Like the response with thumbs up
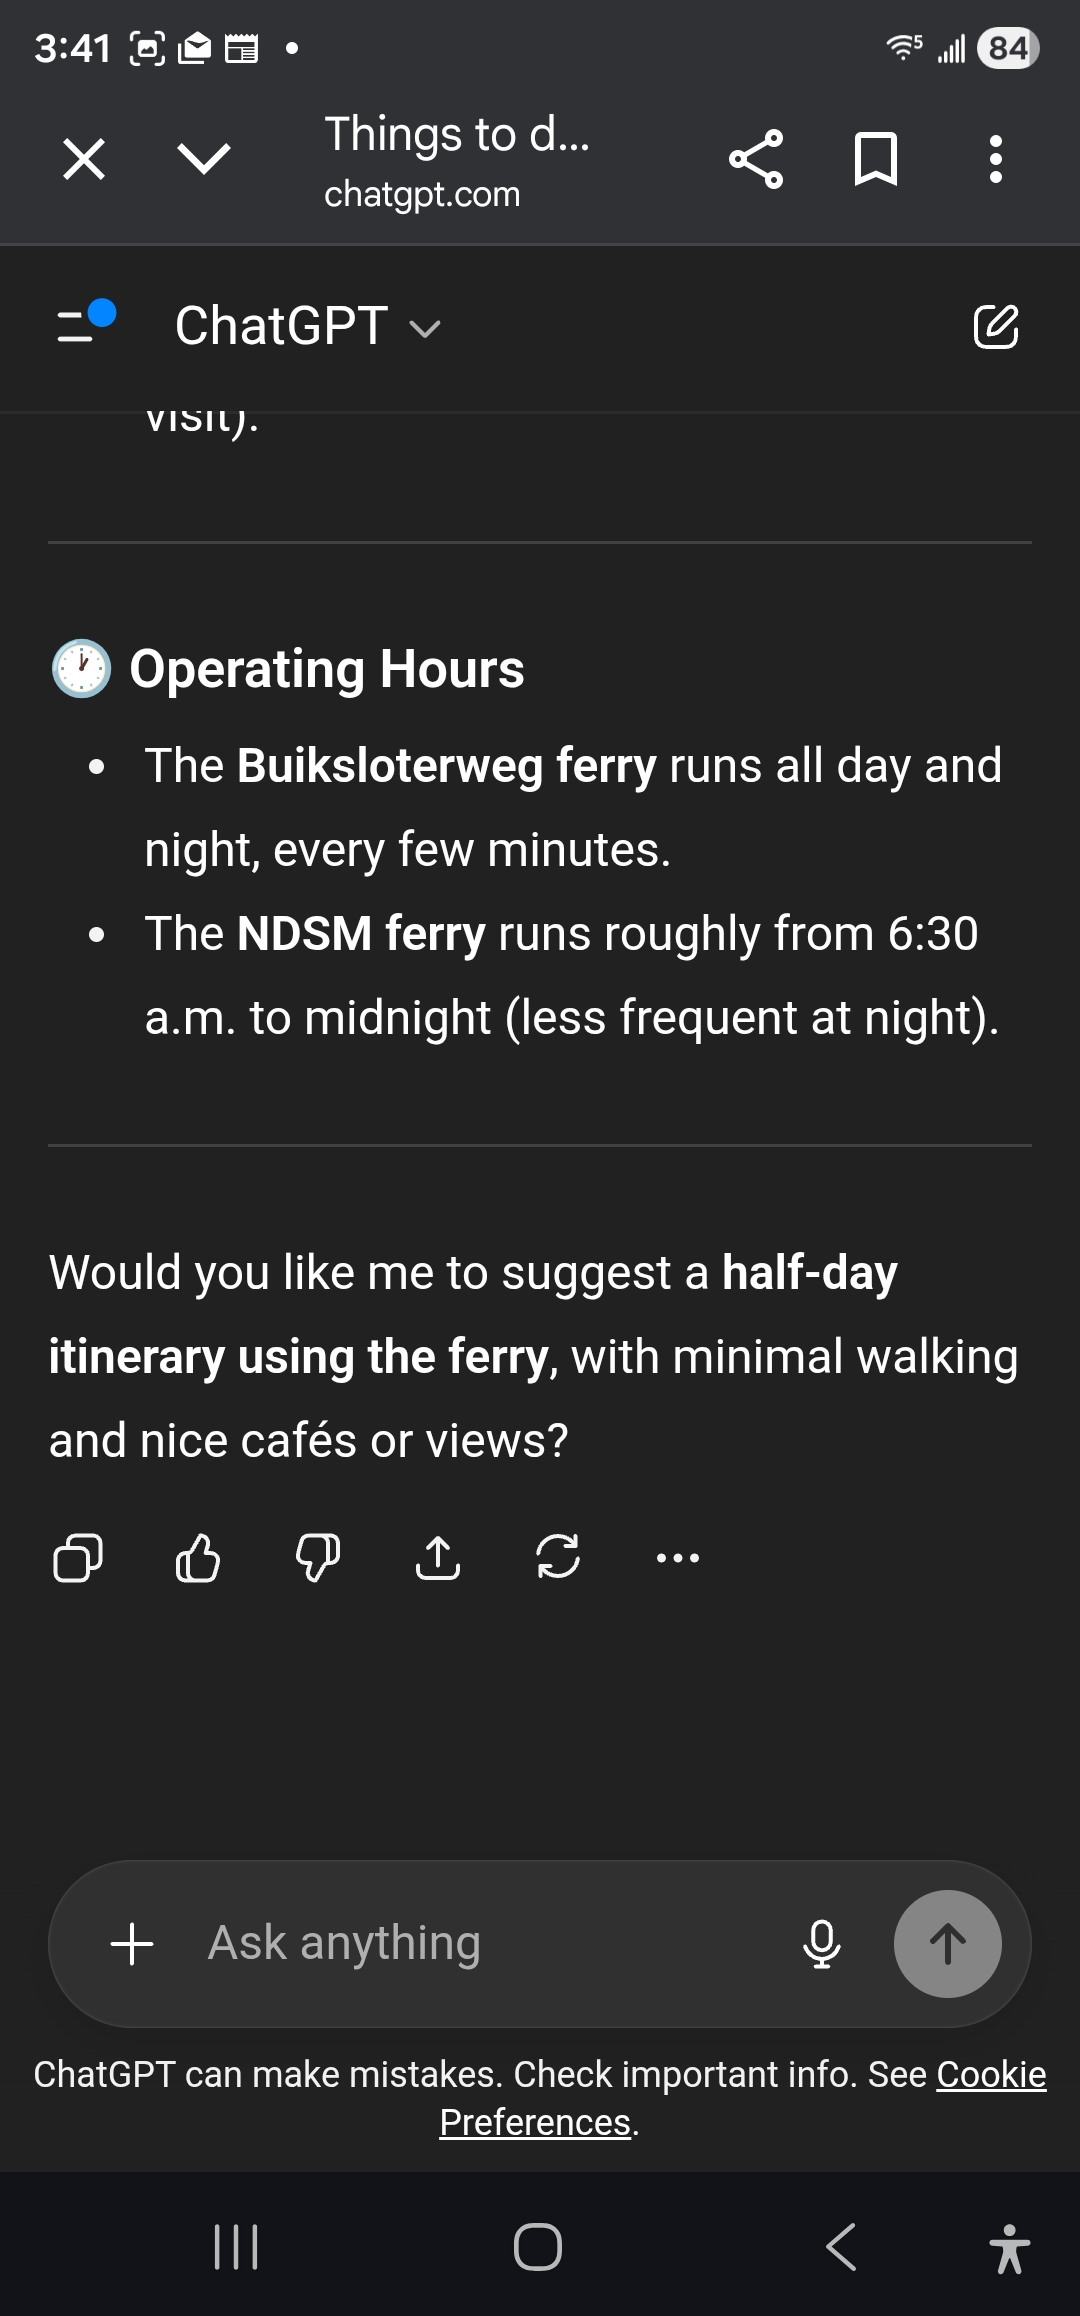This screenshot has height=2316, width=1080. pos(197,1558)
